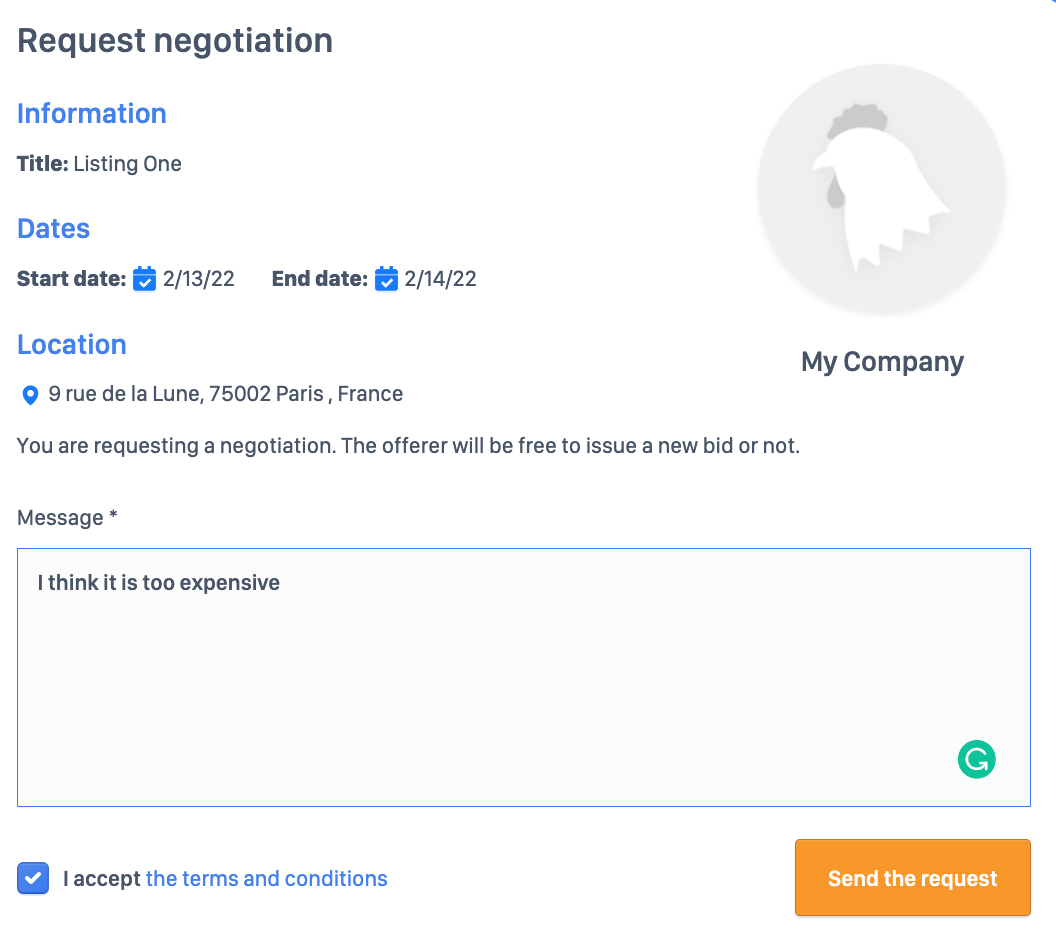The height and width of the screenshot is (932, 1056).
Task: Click the negotiation notice sentence
Action: click(x=408, y=446)
